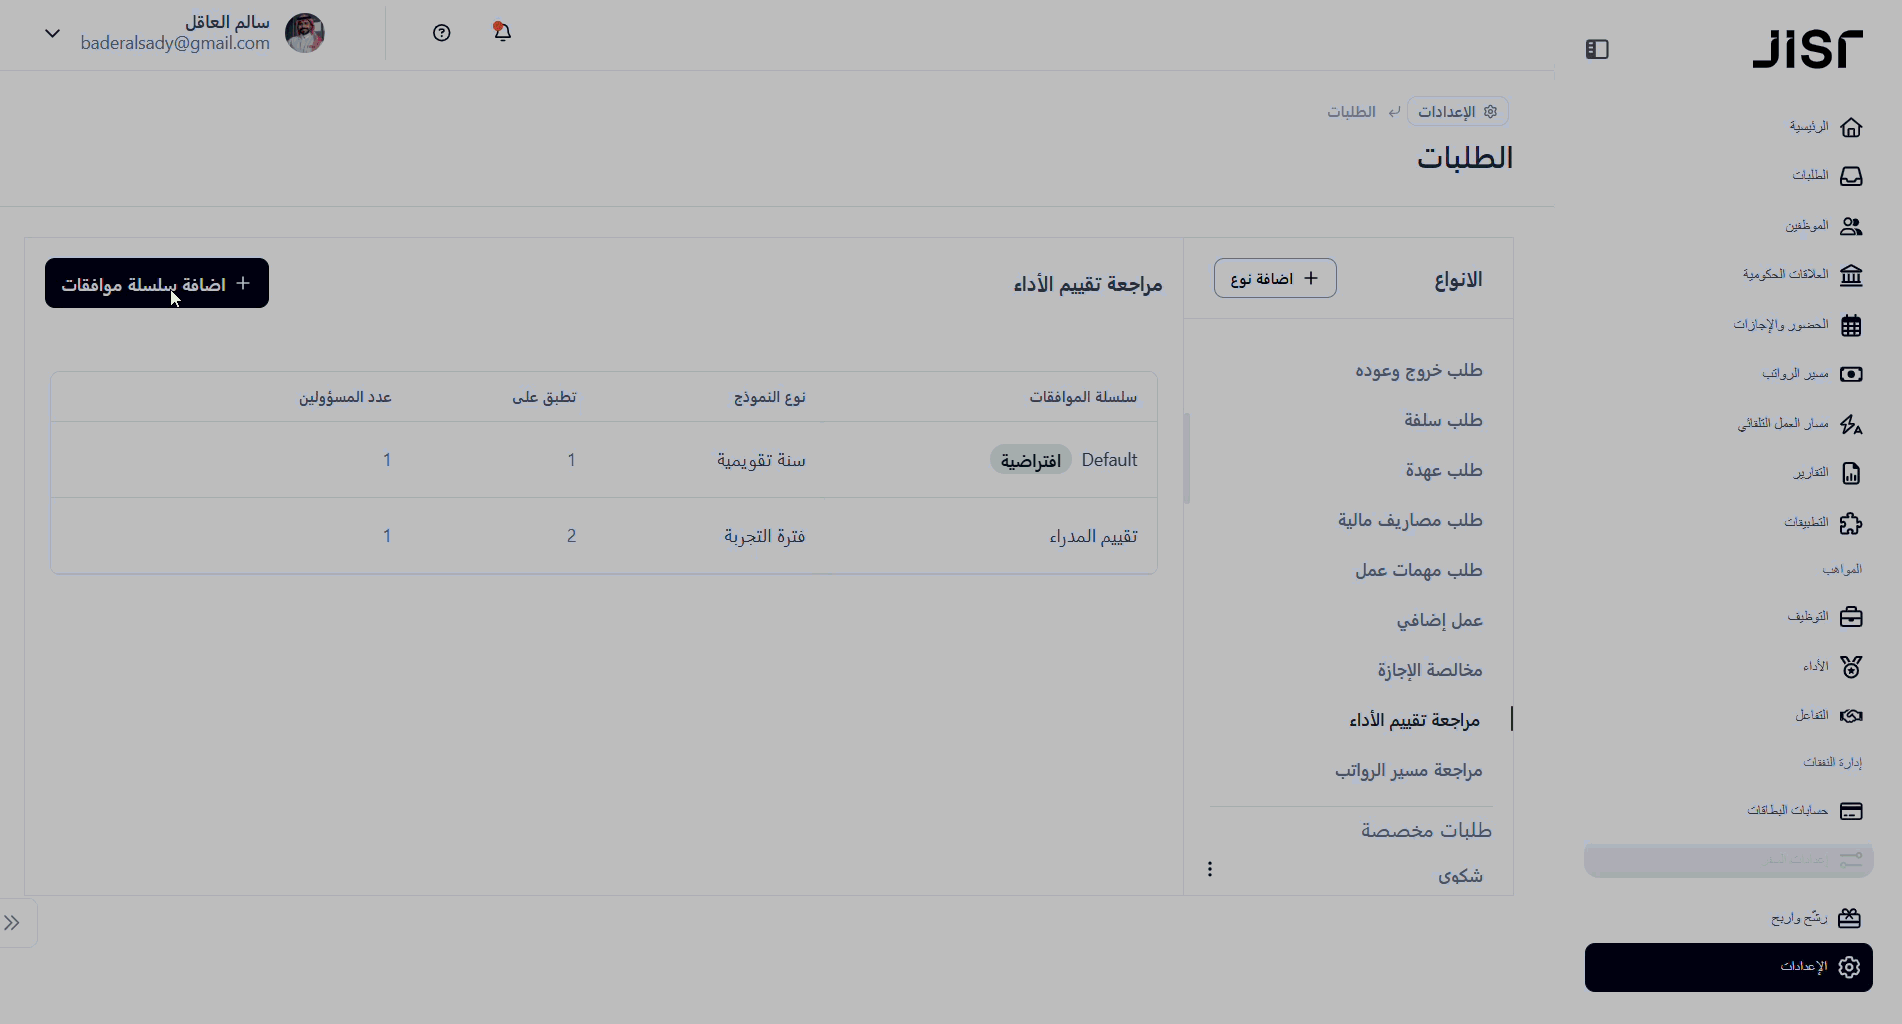Open the help question mark icon
Viewport: 1902px width, 1024px height.
click(441, 33)
